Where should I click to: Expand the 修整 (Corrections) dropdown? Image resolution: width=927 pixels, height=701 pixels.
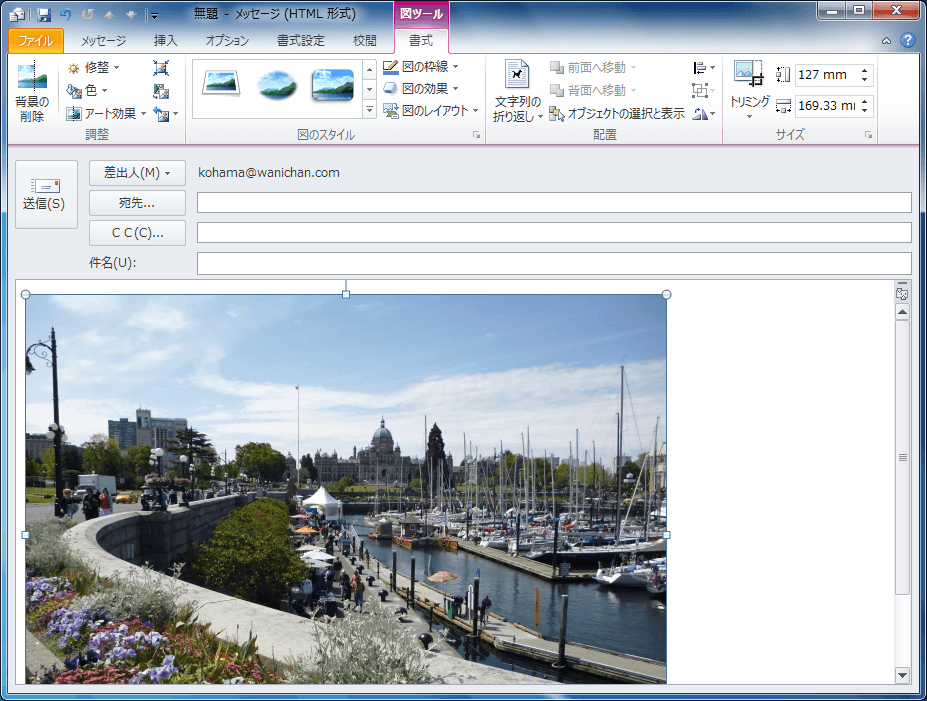coord(93,68)
